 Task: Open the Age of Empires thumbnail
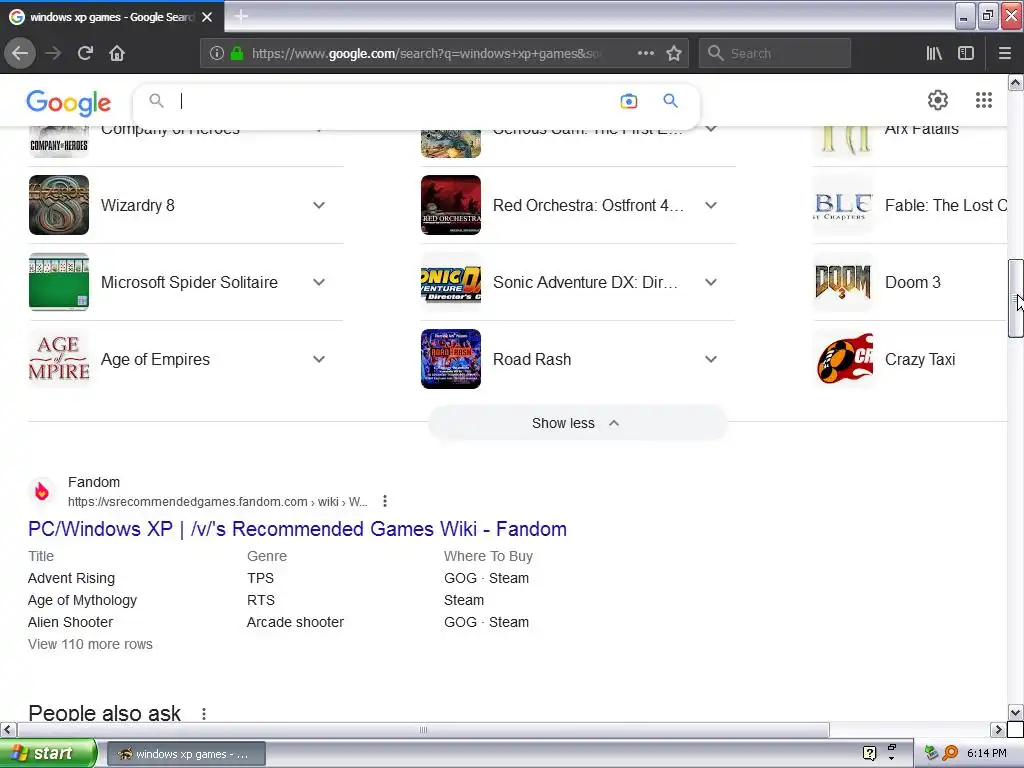[x=59, y=359]
